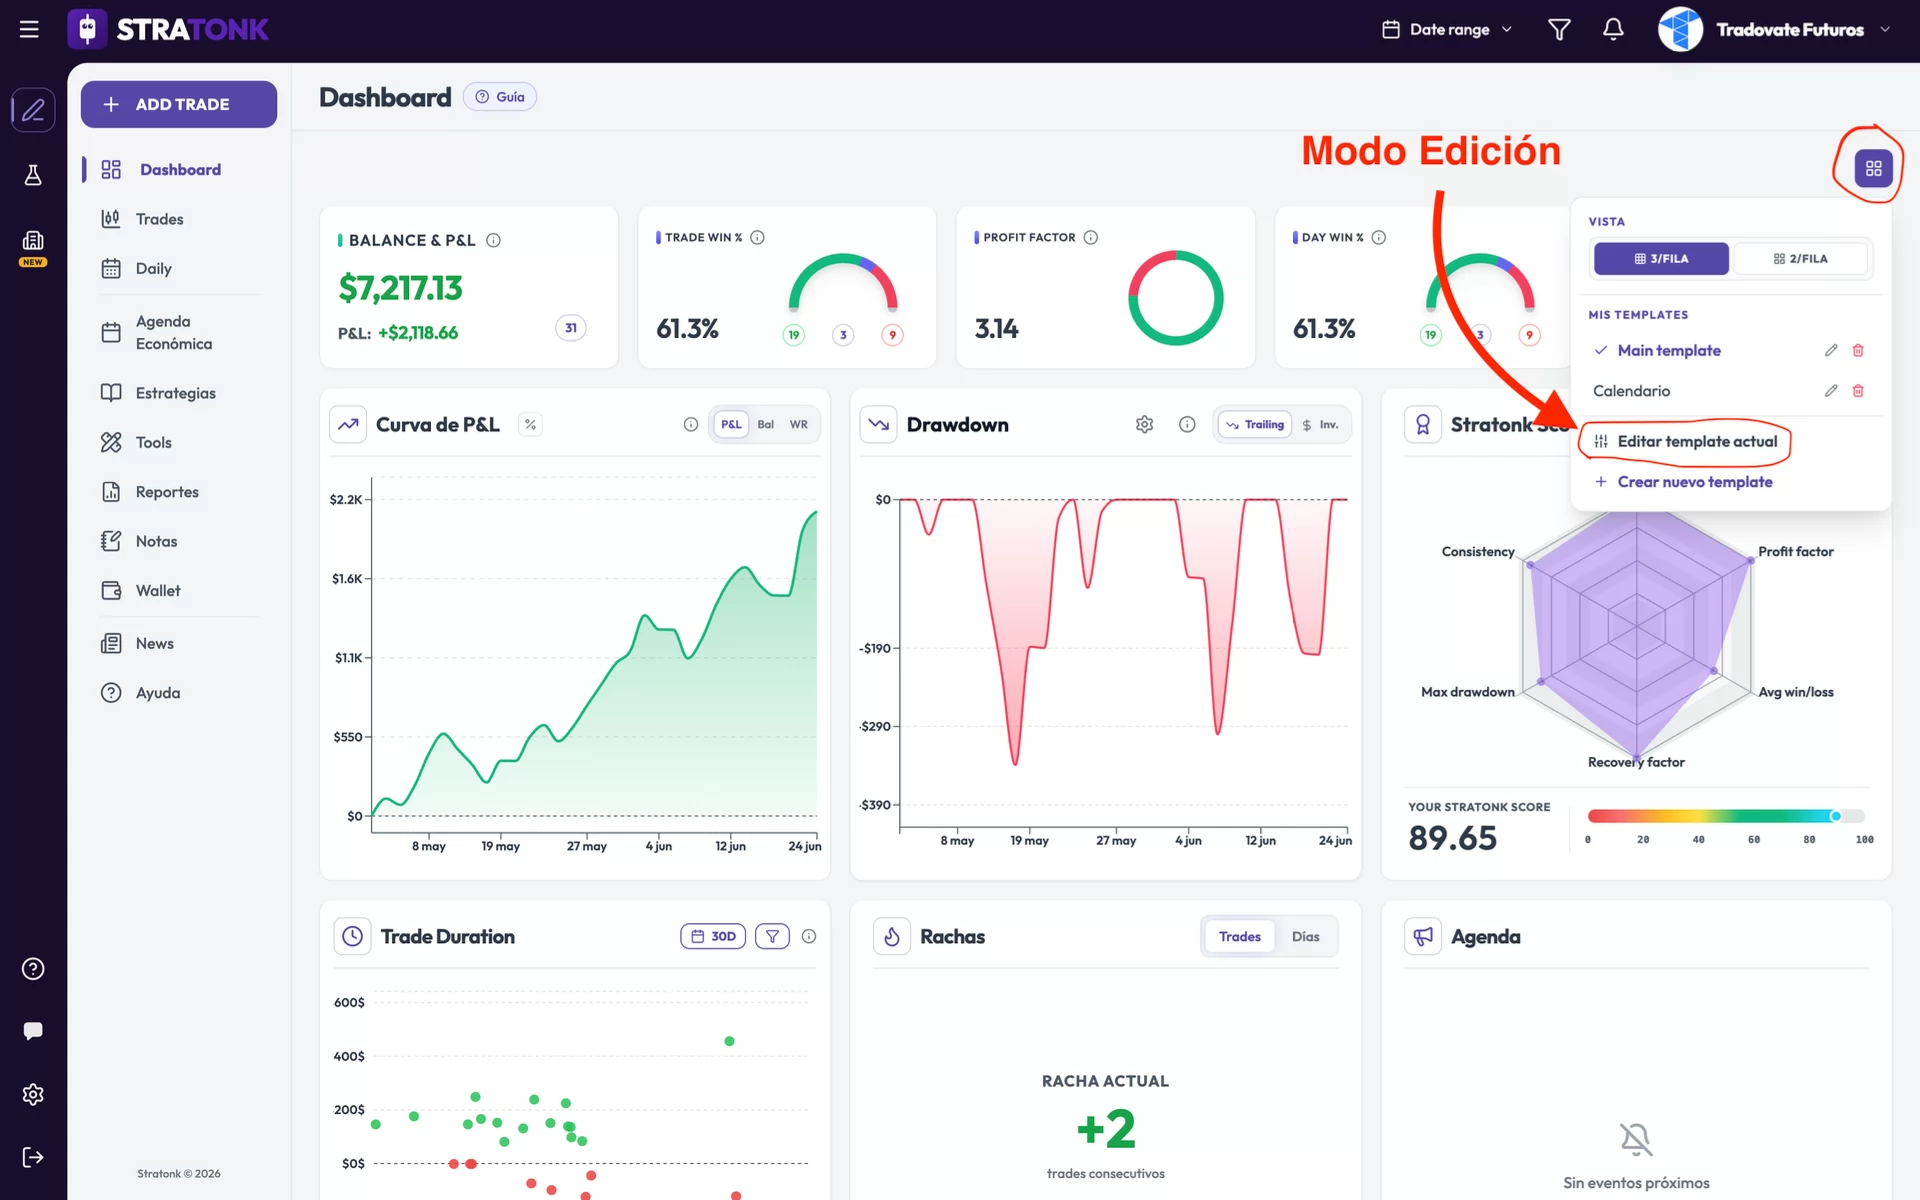Delete the Calendario template with trash icon
1920x1200 pixels.
(x=1858, y=391)
